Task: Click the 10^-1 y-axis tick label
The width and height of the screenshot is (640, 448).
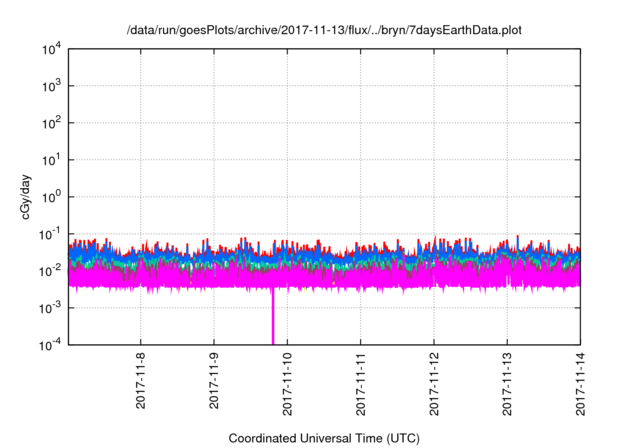Action: [x=50, y=235]
